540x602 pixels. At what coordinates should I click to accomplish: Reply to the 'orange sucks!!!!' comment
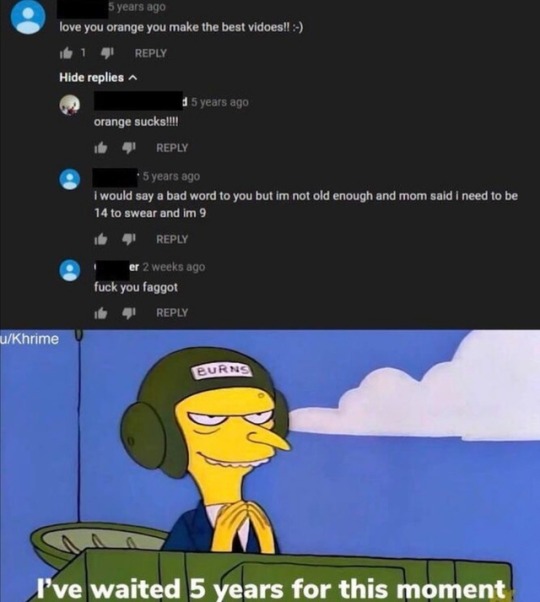coord(172,148)
